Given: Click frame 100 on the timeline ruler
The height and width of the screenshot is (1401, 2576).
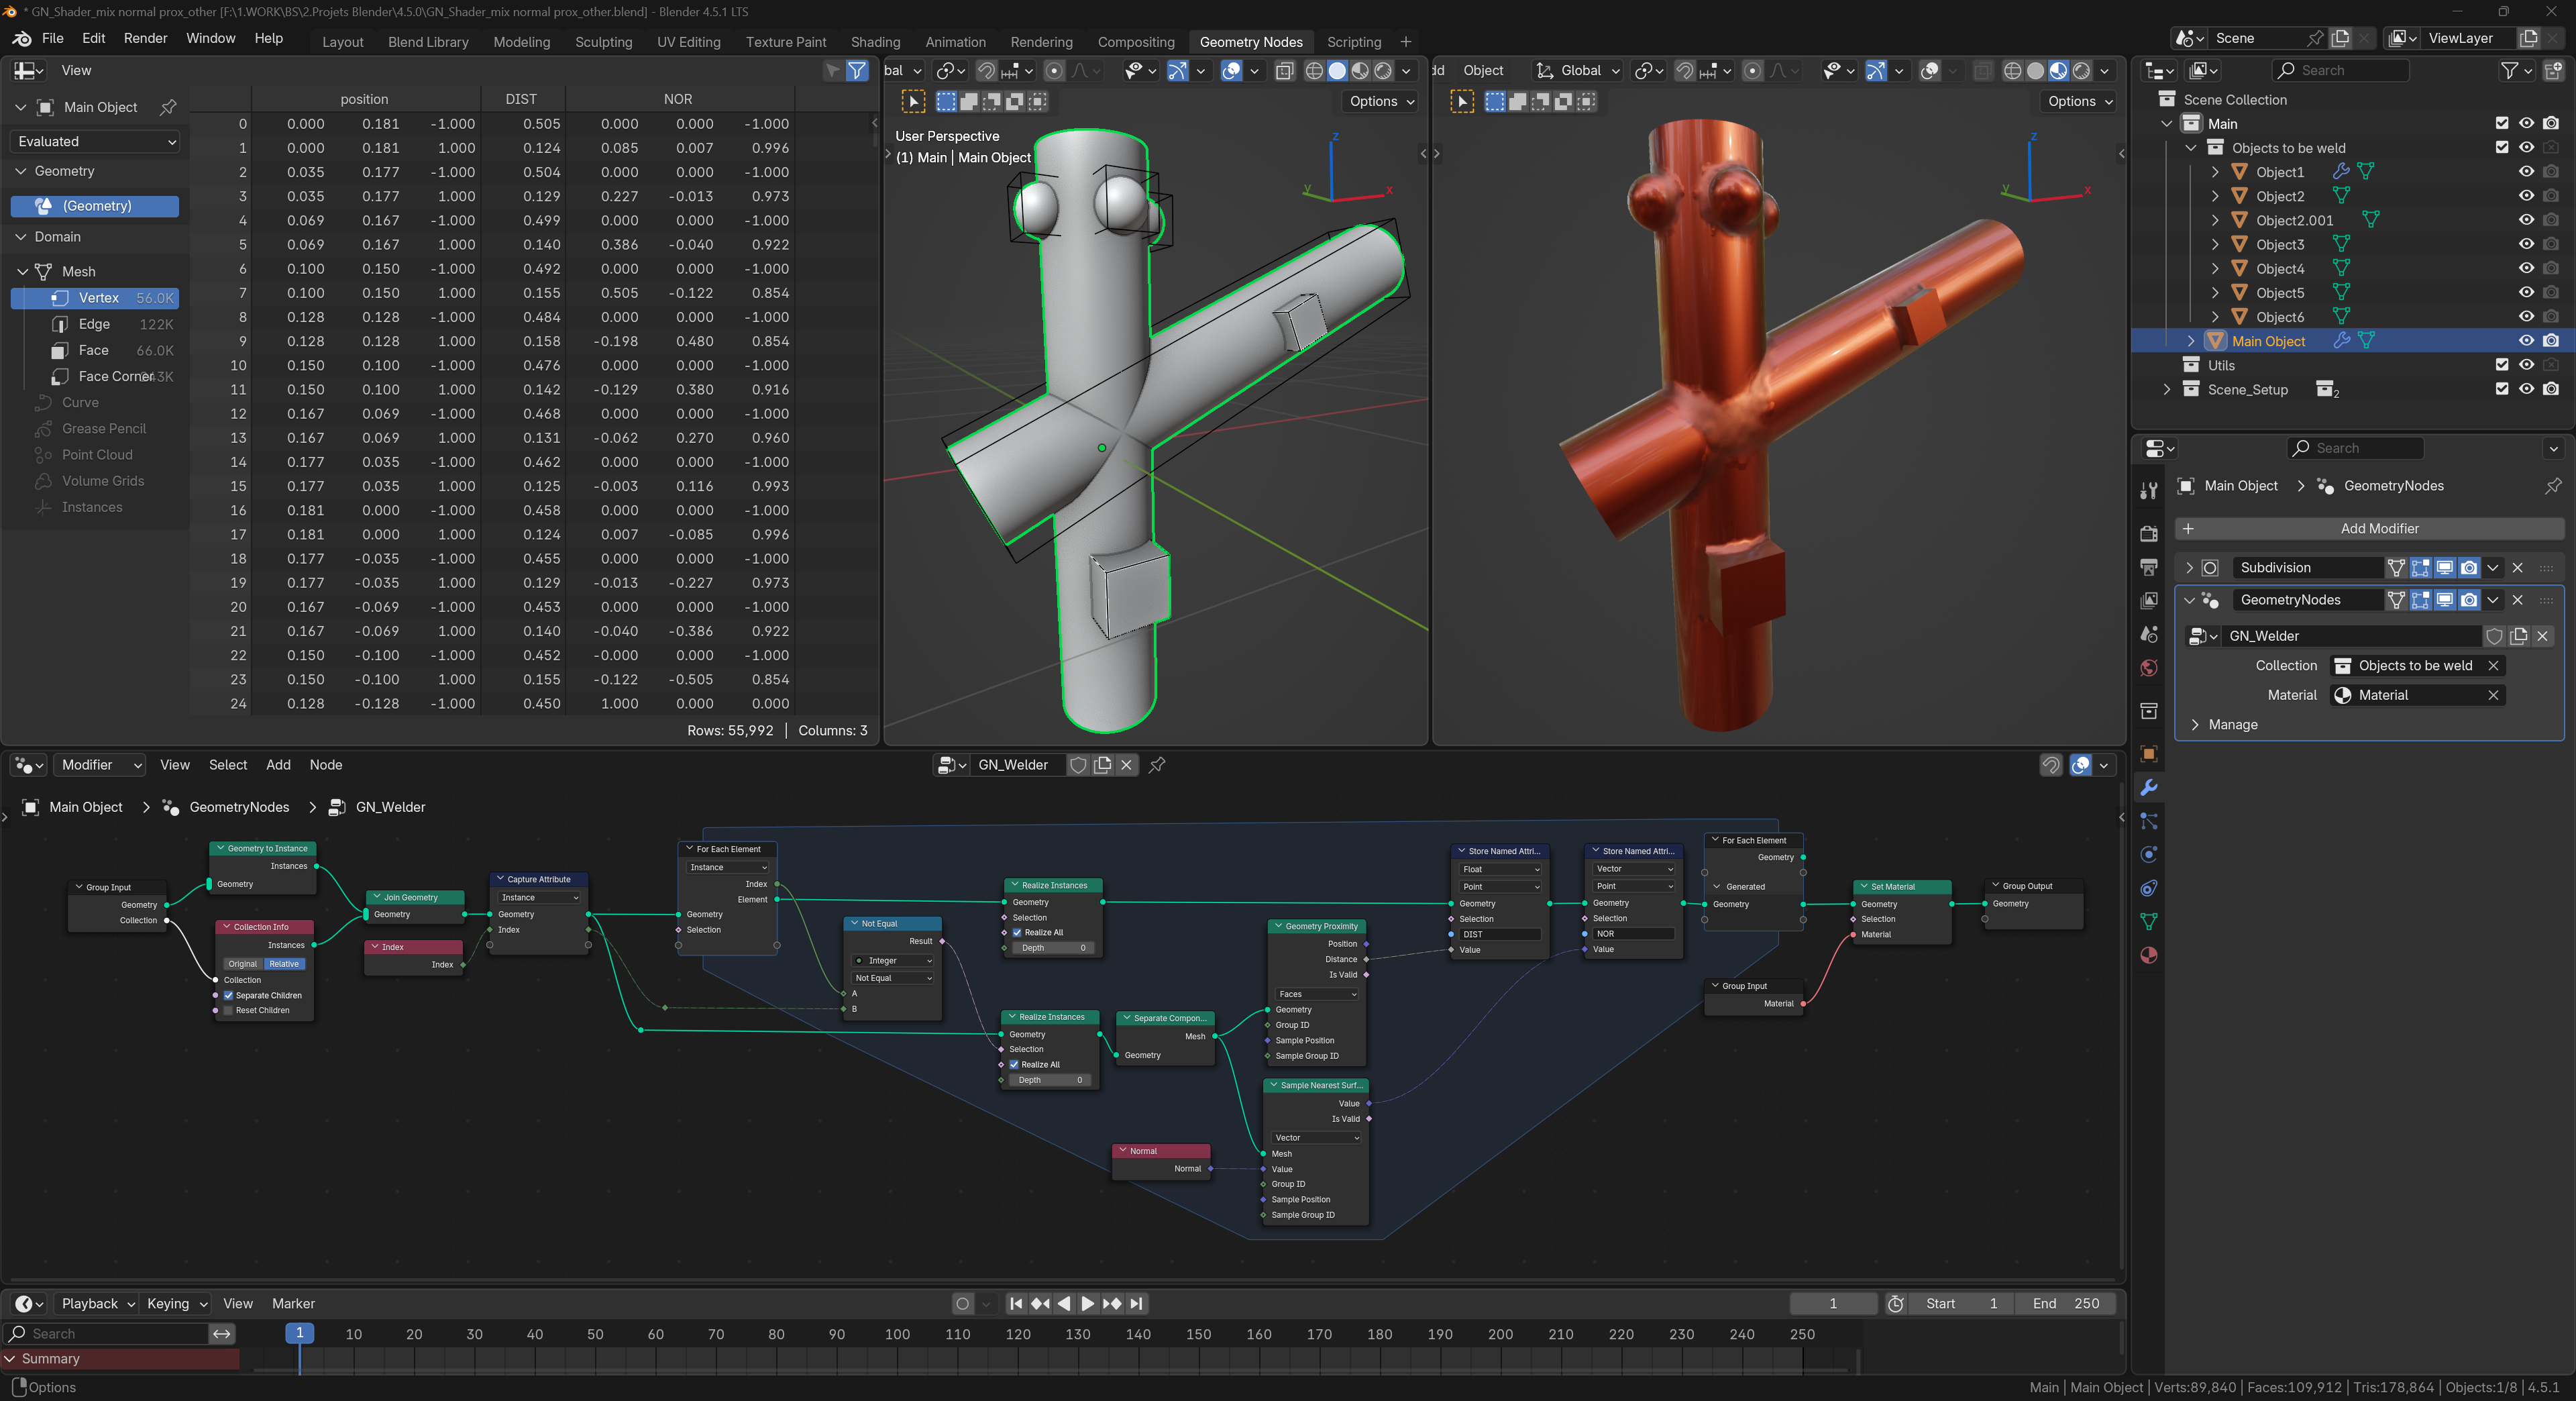Looking at the screenshot, I should pos(897,1334).
